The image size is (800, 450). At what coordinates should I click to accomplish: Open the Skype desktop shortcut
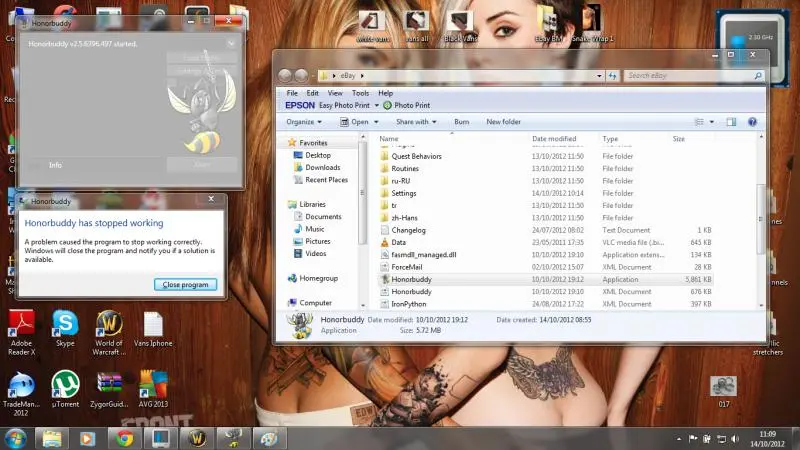[65, 329]
